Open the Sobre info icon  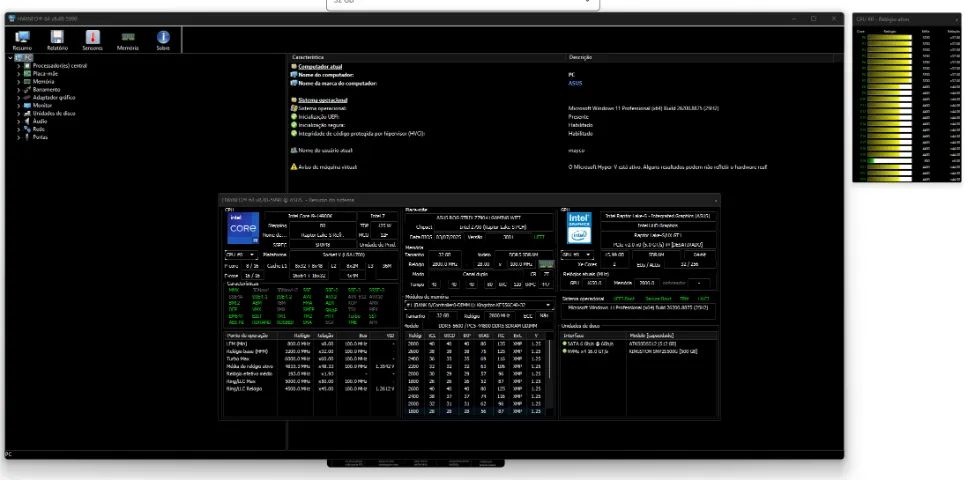pos(163,40)
